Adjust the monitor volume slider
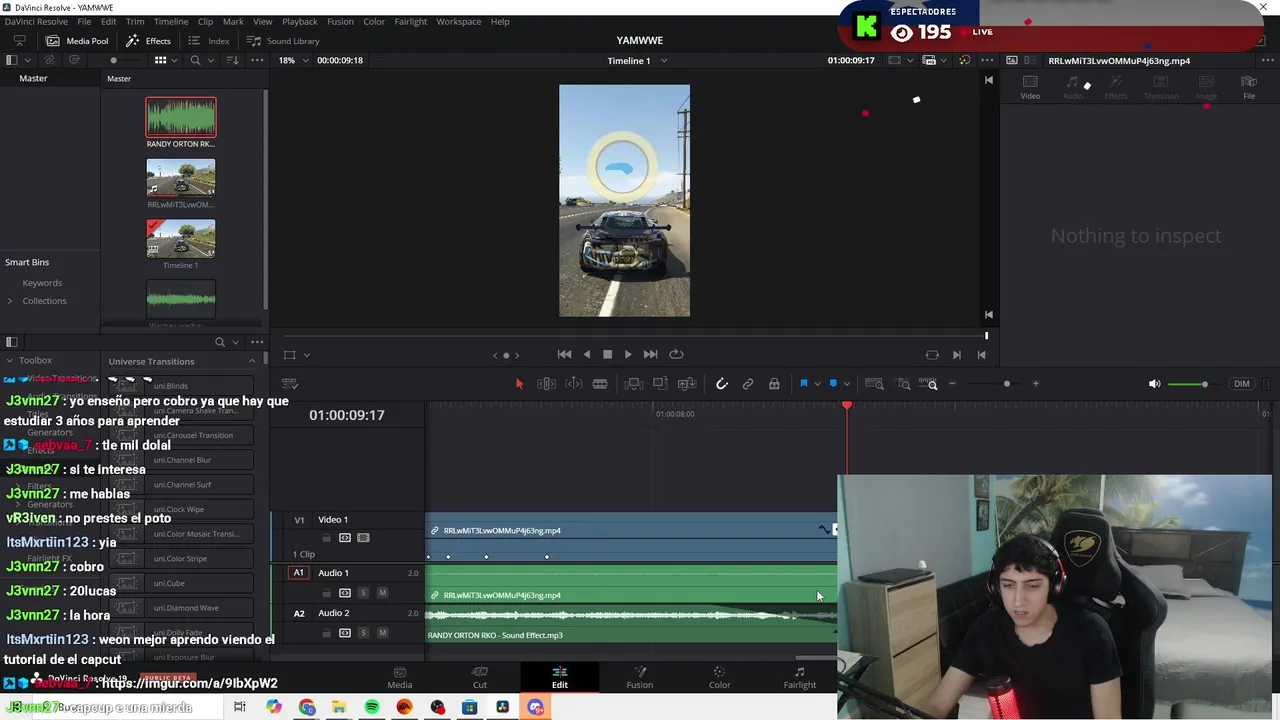 tap(1204, 384)
